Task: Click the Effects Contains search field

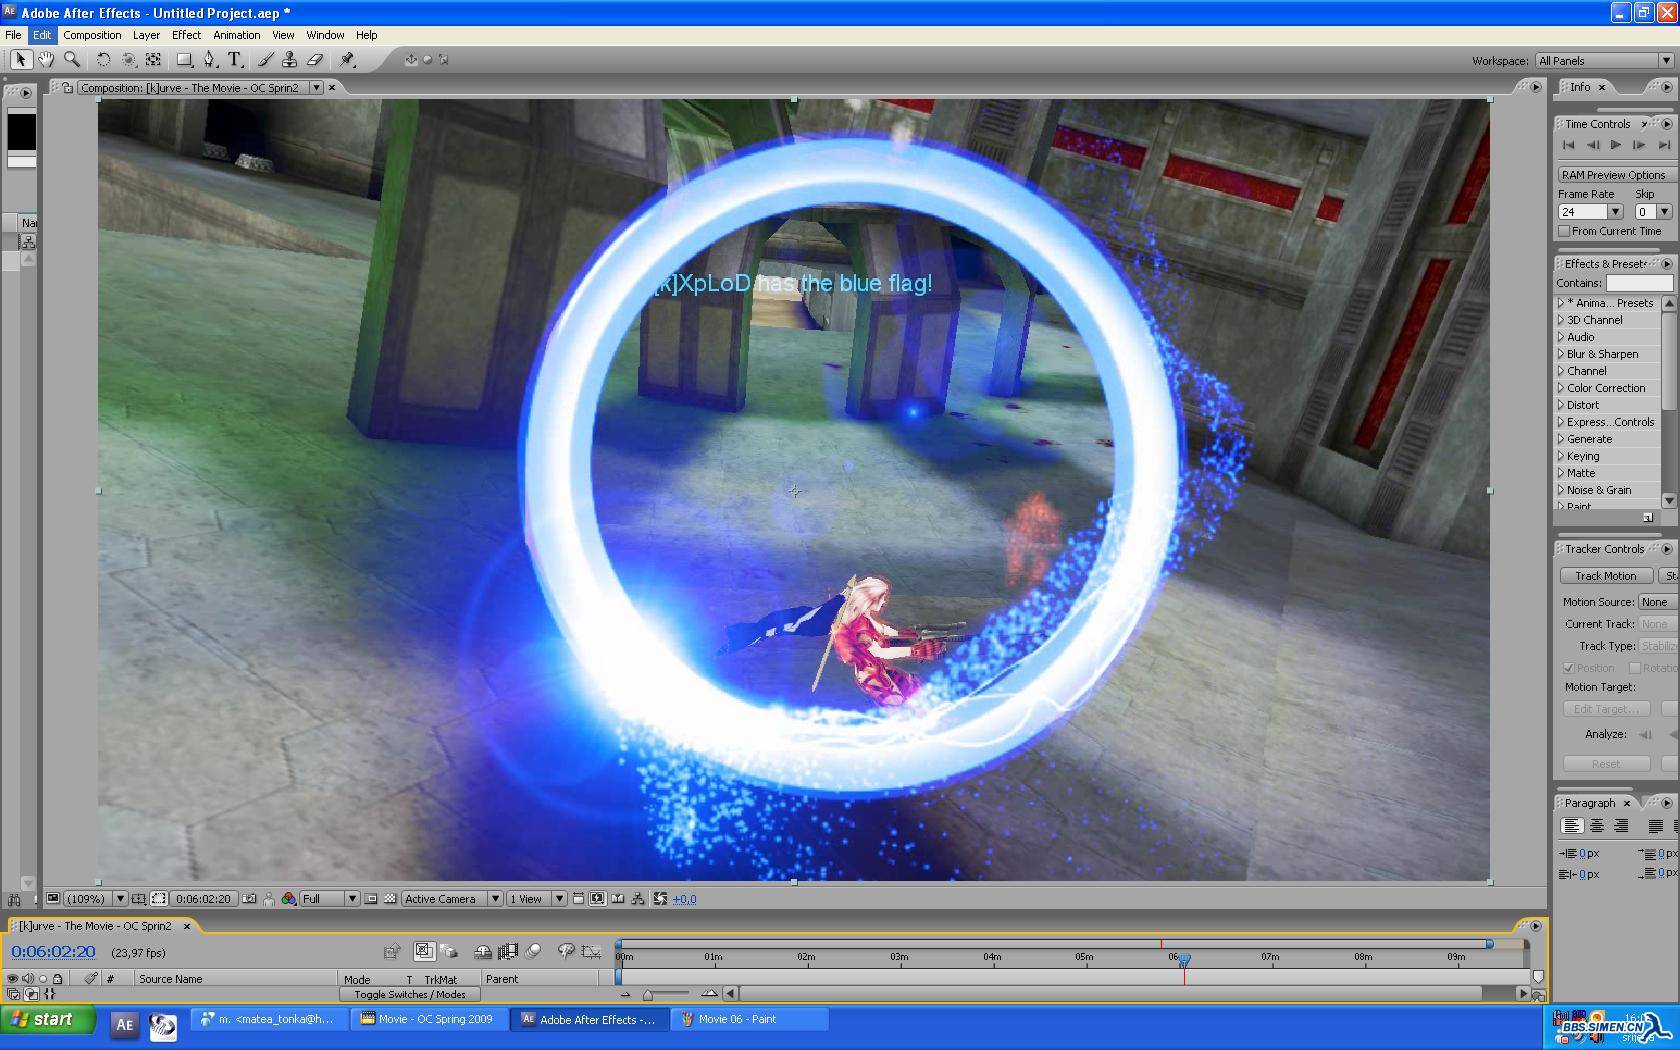Action: pos(1639,283)
